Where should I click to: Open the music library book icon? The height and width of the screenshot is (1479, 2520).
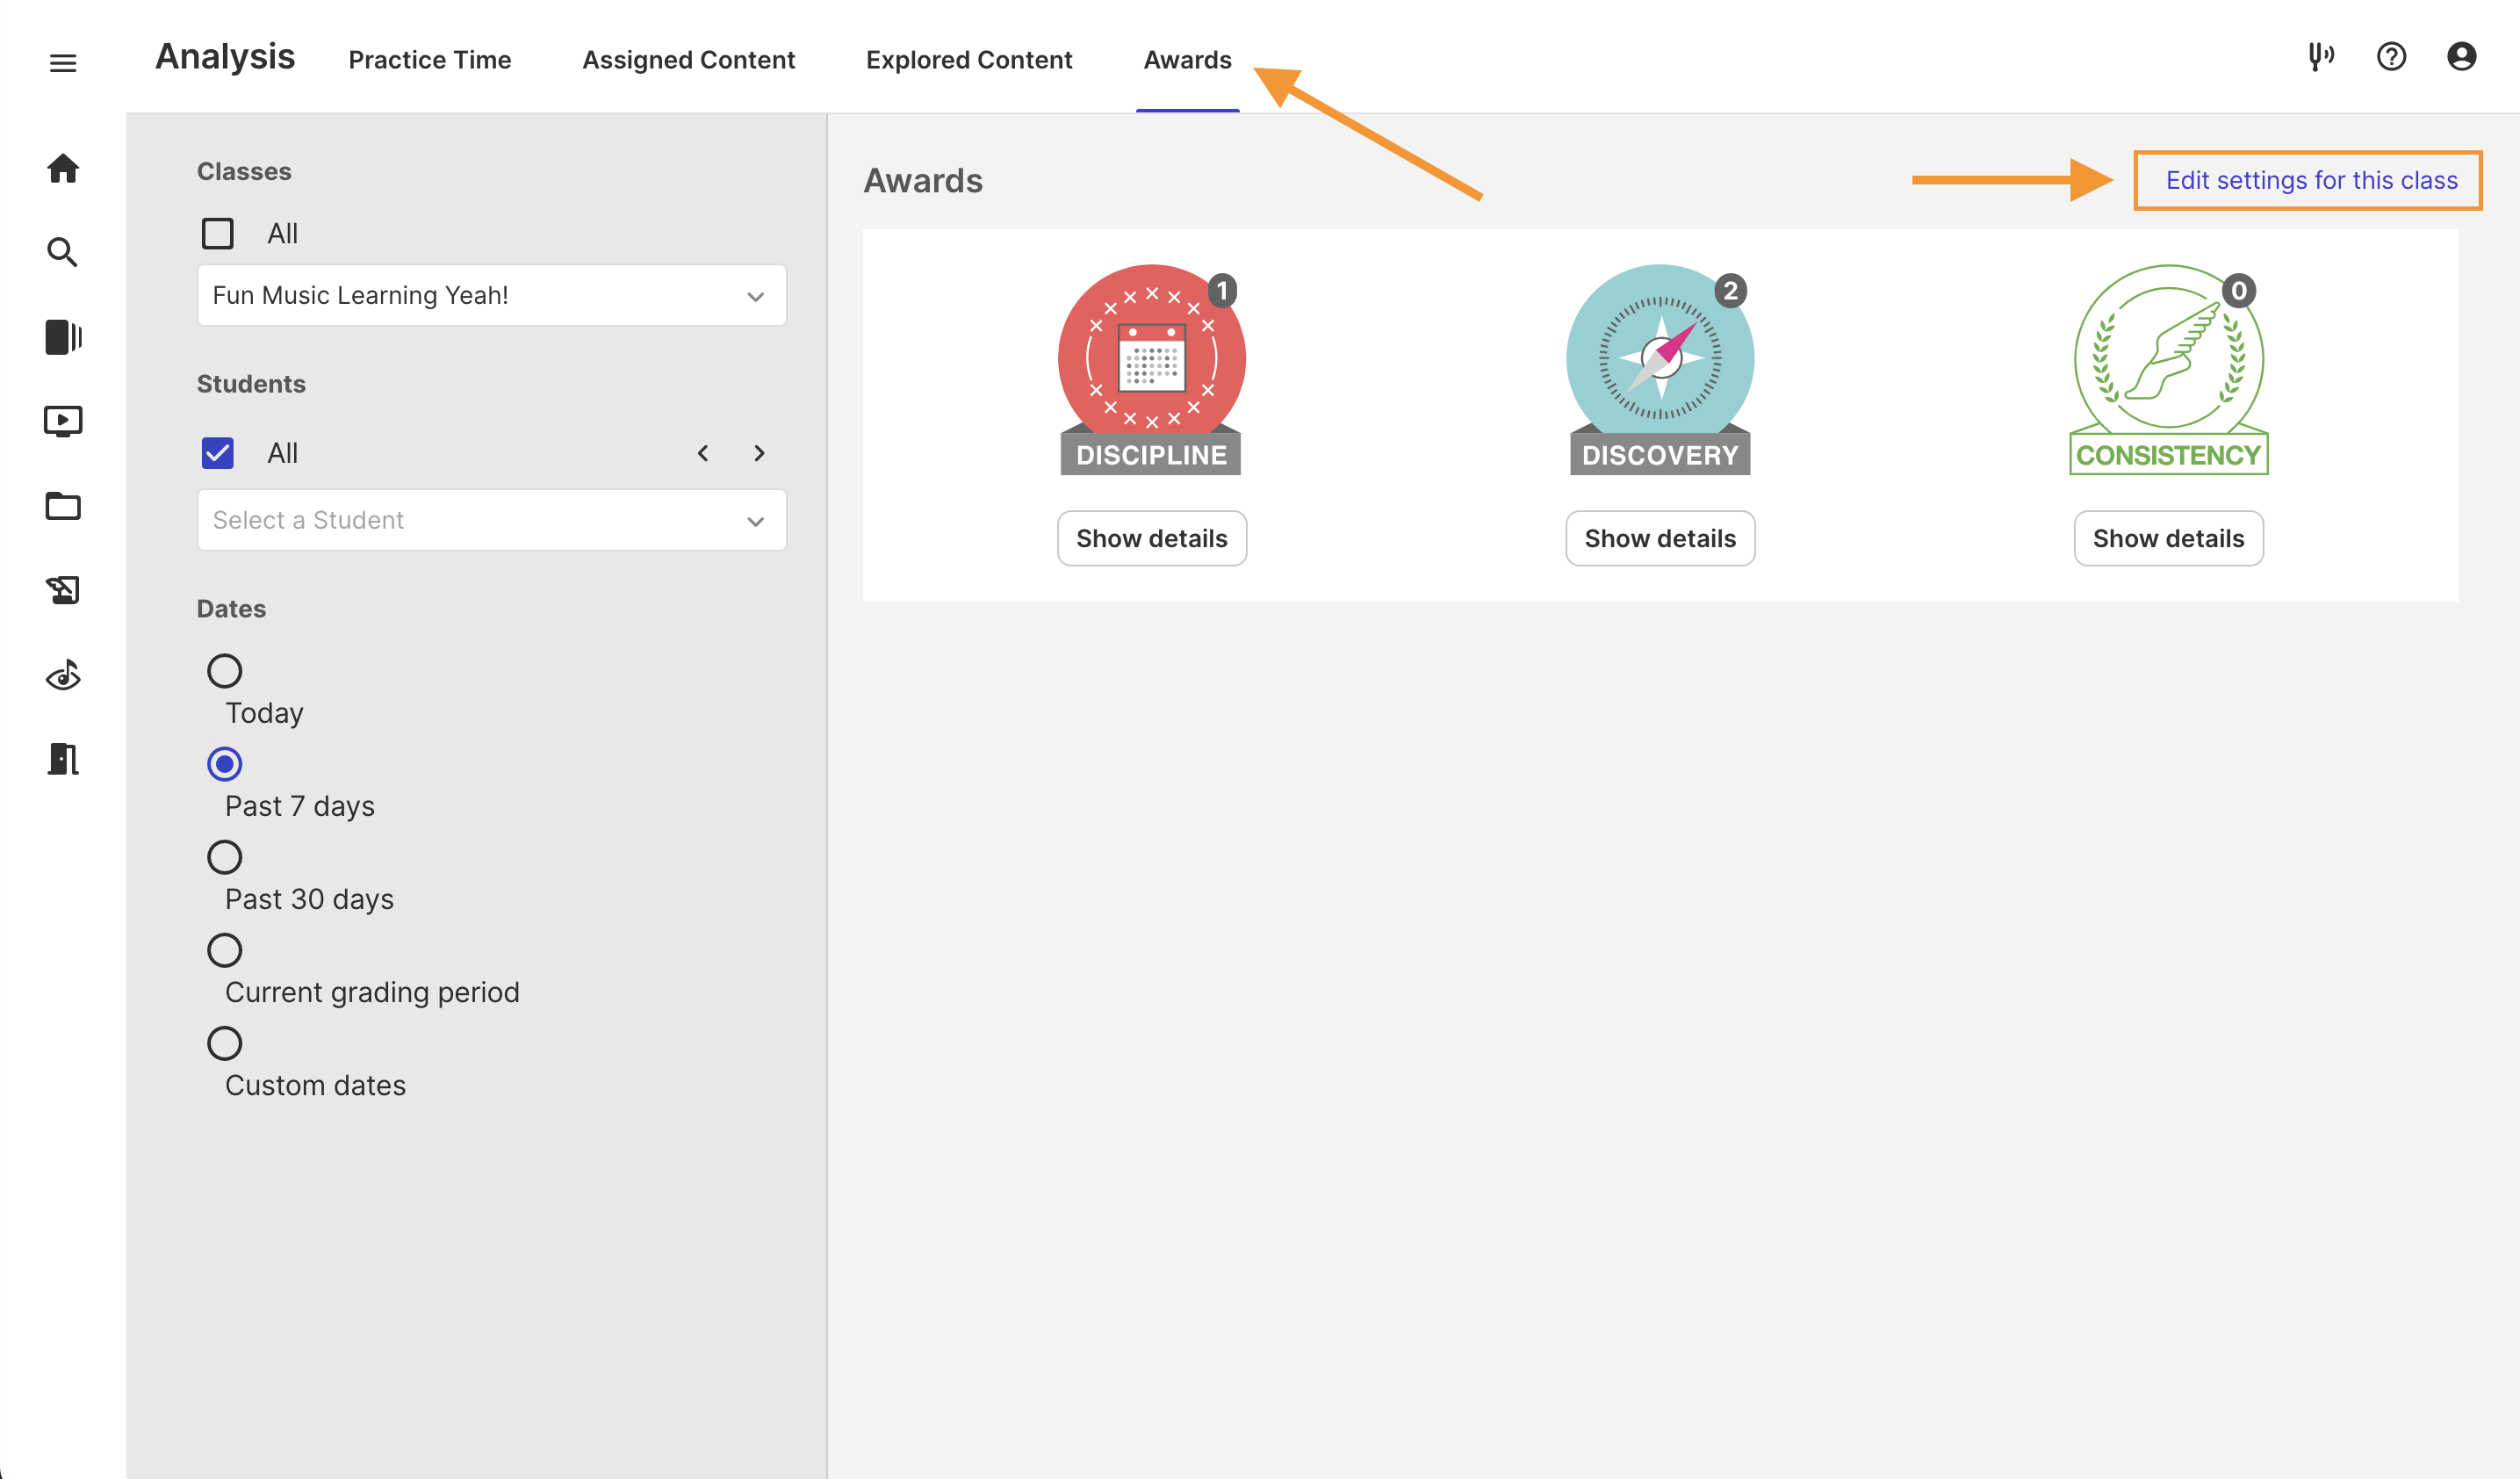[63, 337]
